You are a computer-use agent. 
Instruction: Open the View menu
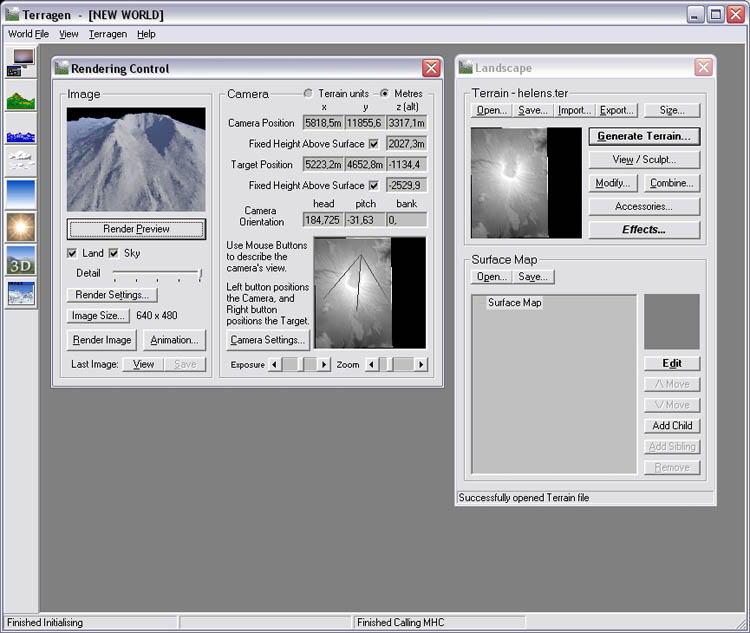coord(68,34)
